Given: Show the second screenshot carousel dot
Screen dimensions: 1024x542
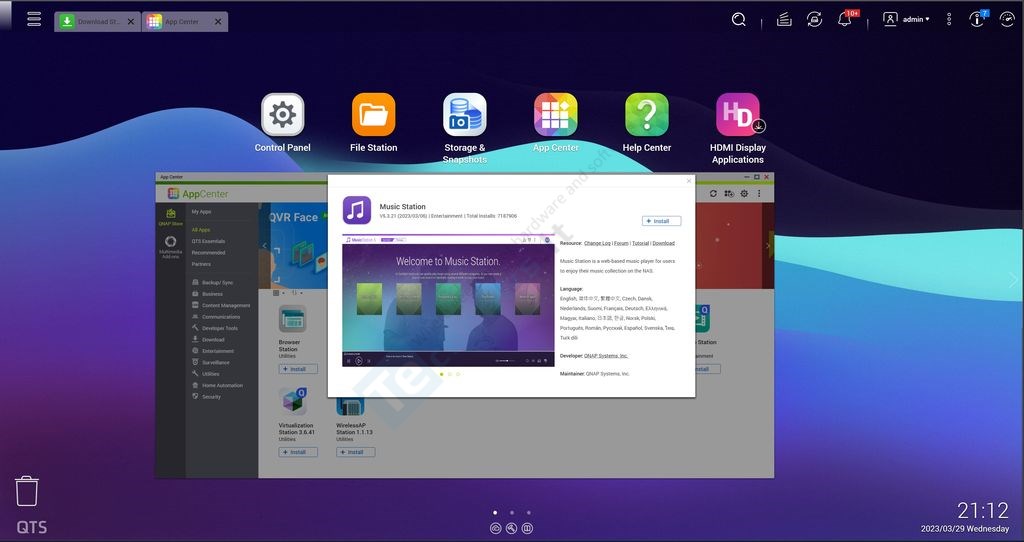Looking at the screenshot, I should [449, 374].
